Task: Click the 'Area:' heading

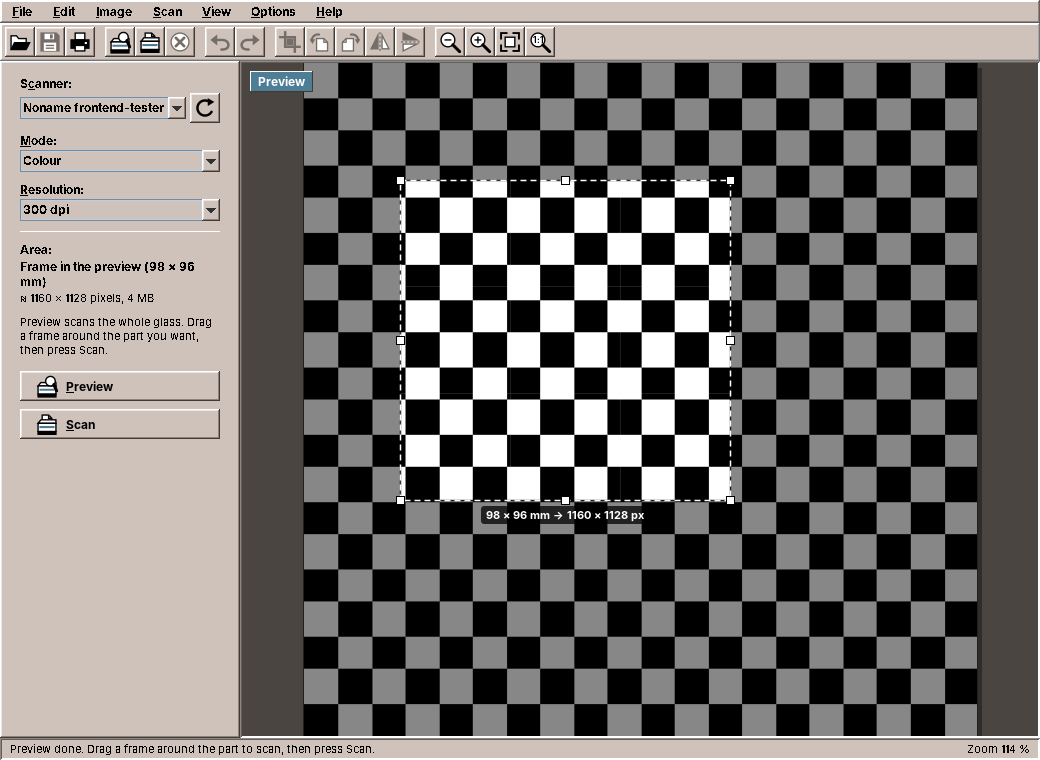Action: coord(36,250)
